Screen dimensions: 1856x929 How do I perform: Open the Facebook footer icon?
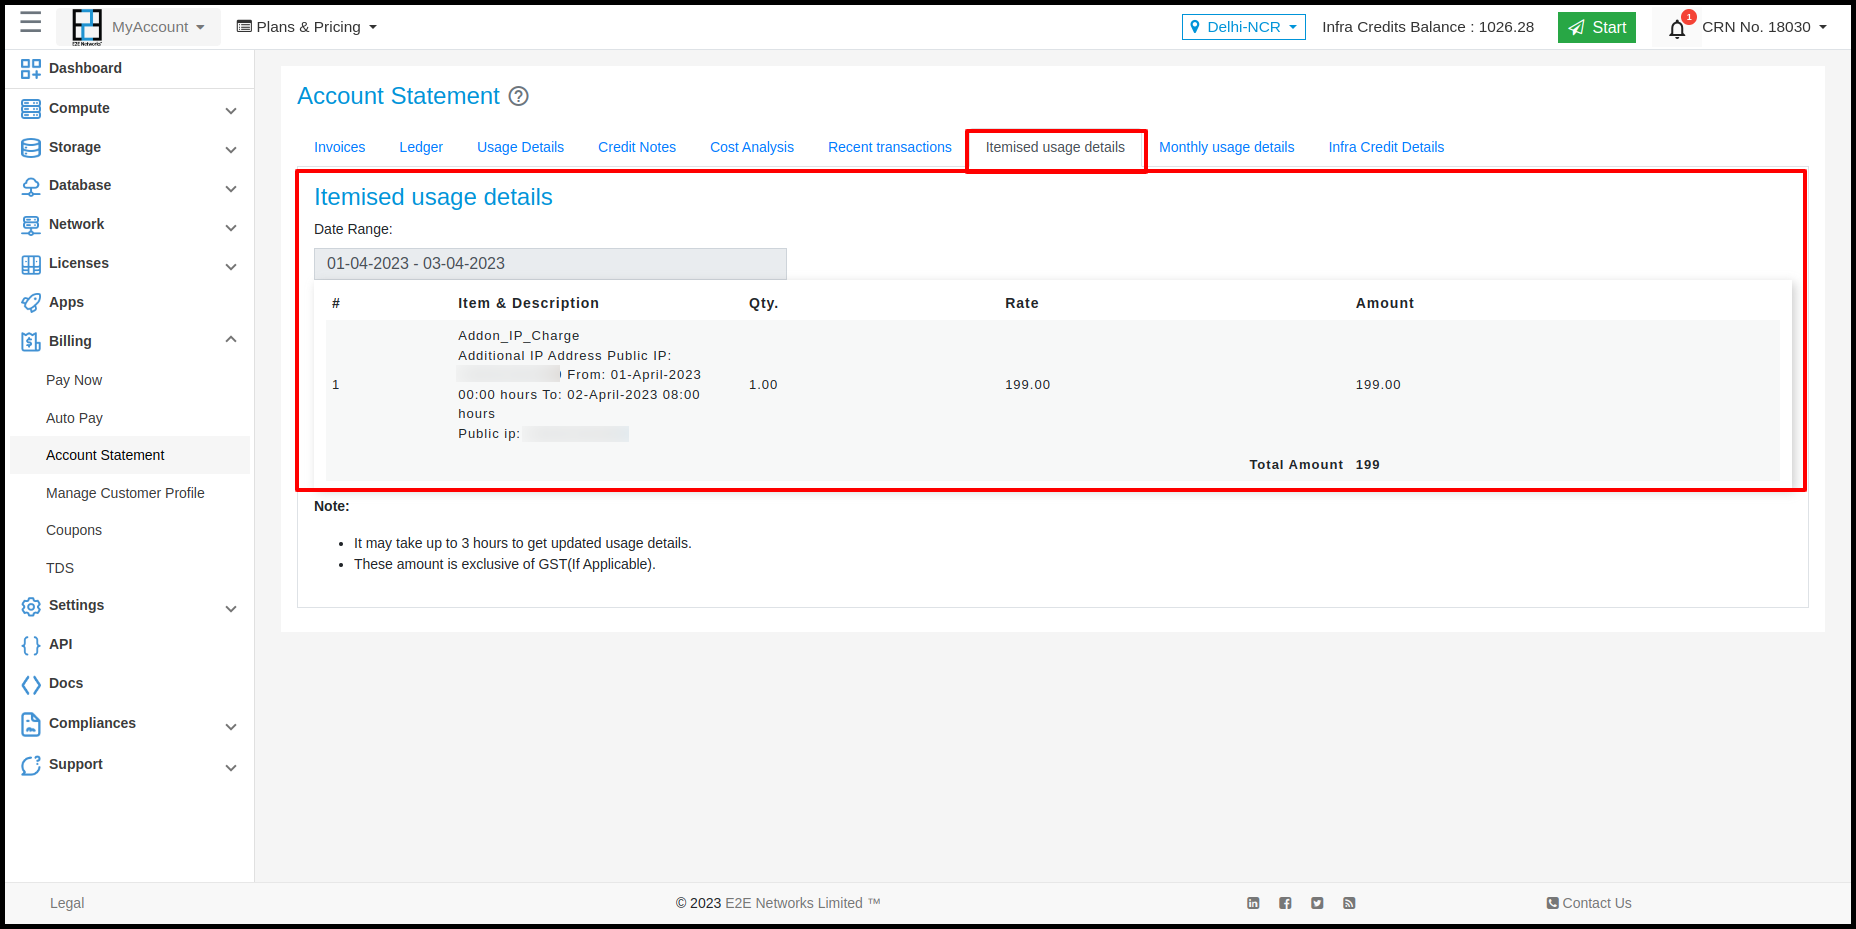1285,903
